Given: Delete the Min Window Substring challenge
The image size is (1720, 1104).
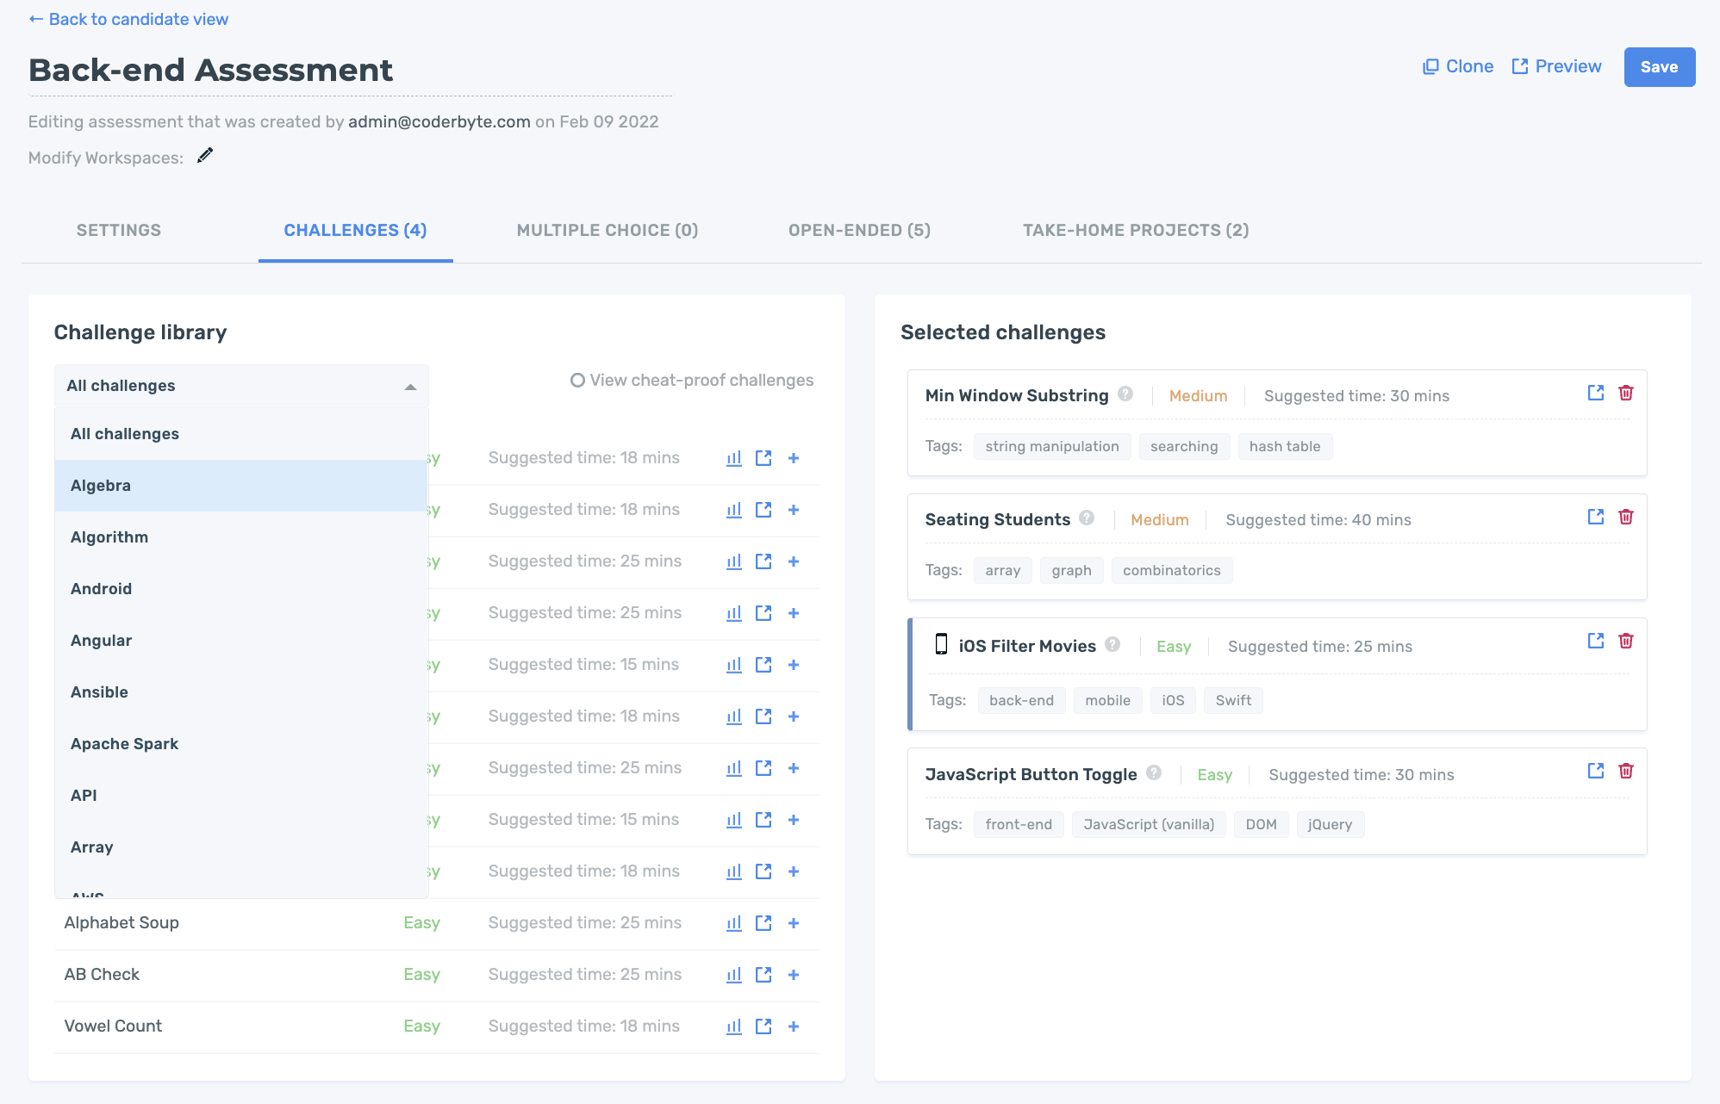Looking at the screenshot, I should click(1625, 393).
